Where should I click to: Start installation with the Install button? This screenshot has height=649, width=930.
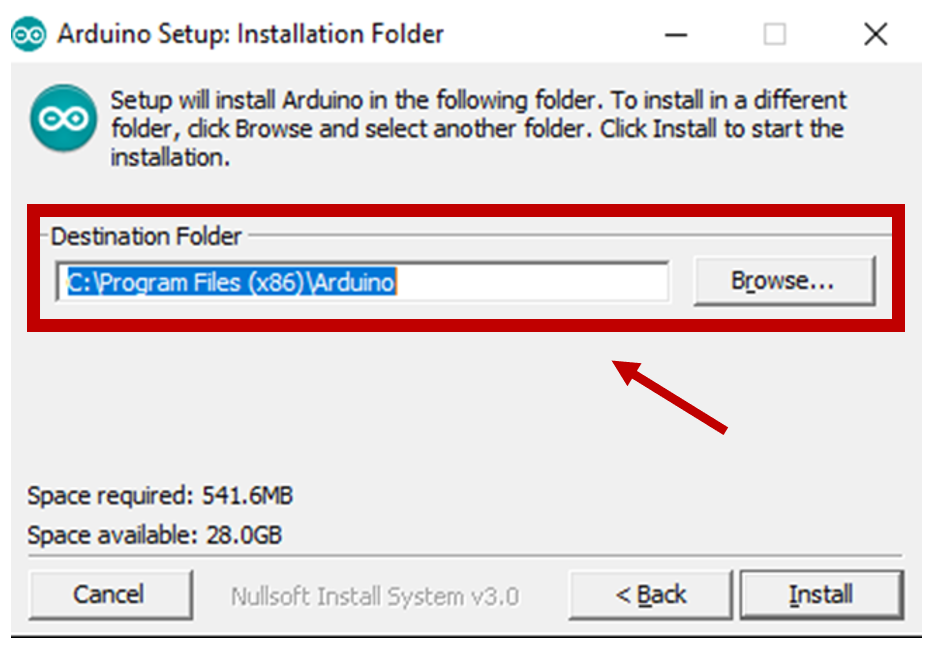point(821,595)
